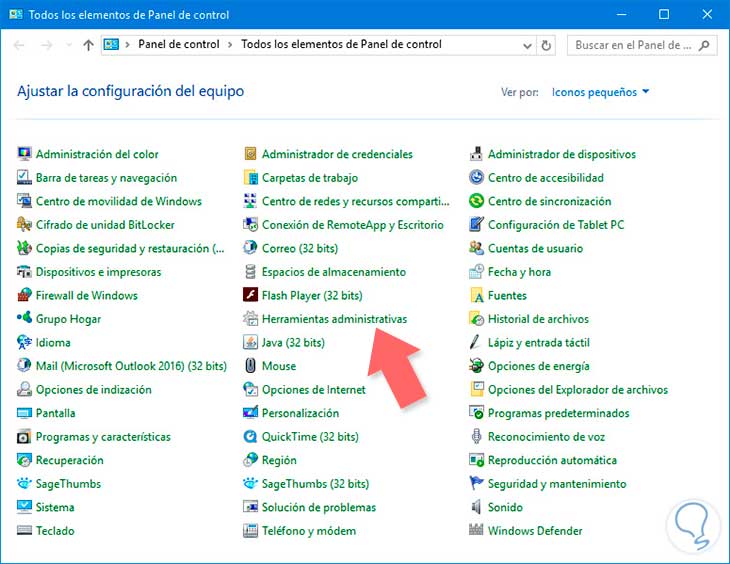Focus the Buscar en el Panel de control field
Viewport: 730px width, 564px height.
642,45
